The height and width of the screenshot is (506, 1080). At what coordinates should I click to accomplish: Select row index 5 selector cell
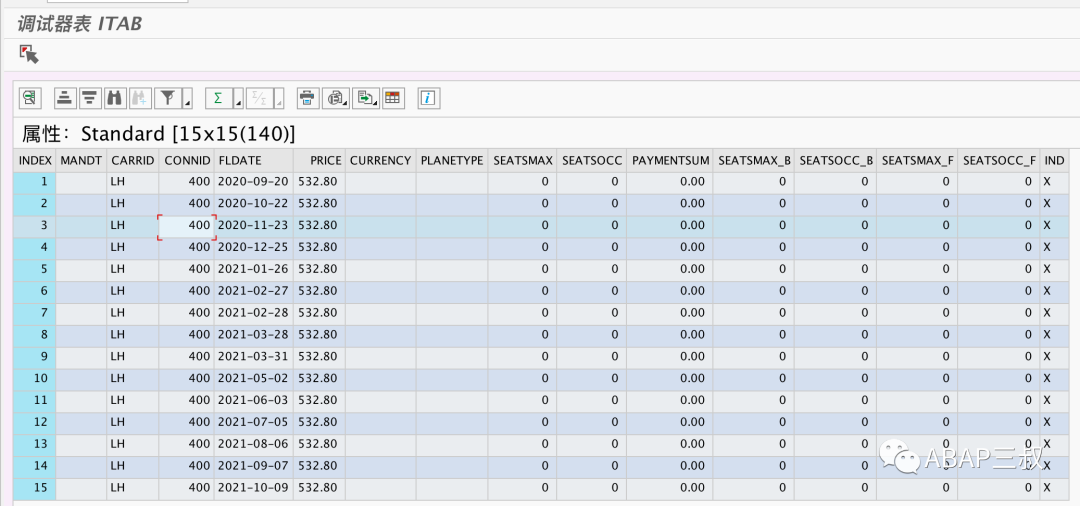[x=35, y=268]
